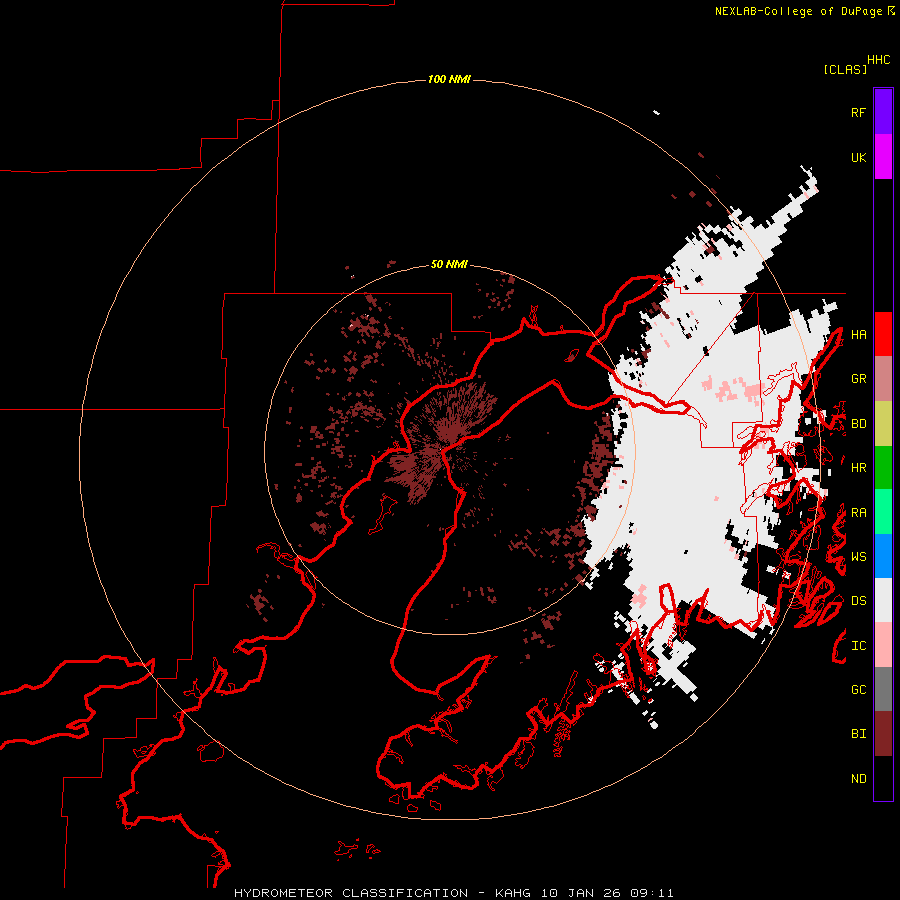Viewport: 900px width, 900px height.
Task: Click the NEXLAB-College of DuPage credit text
Action: (x=798, y=11)
